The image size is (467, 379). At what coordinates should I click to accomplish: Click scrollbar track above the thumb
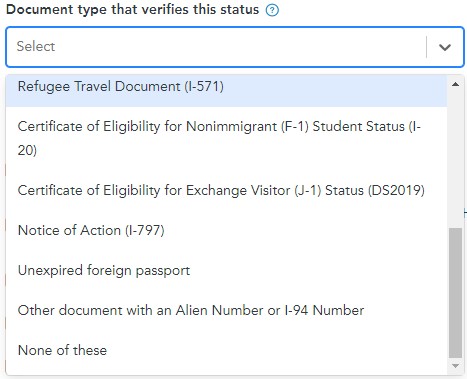click(455, 159)
